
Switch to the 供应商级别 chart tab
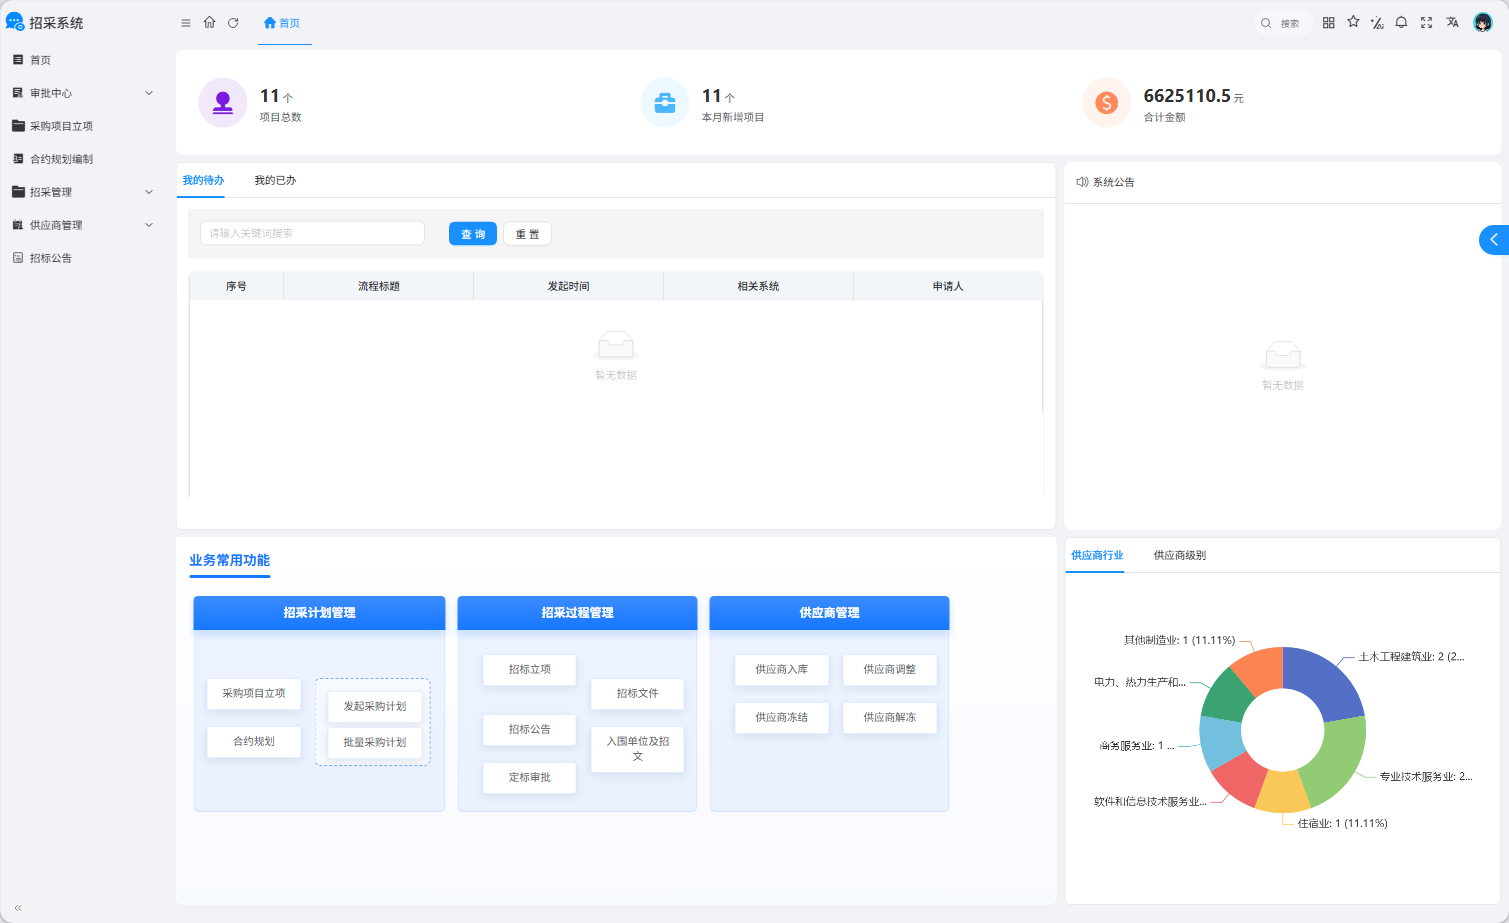[1180, 555]
